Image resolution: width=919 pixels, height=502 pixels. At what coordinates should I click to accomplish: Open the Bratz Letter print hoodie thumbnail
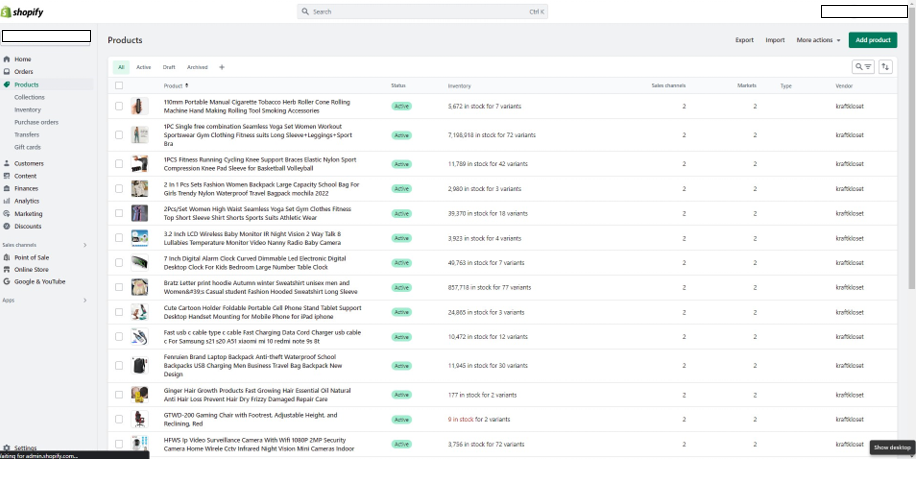point(140,287)
